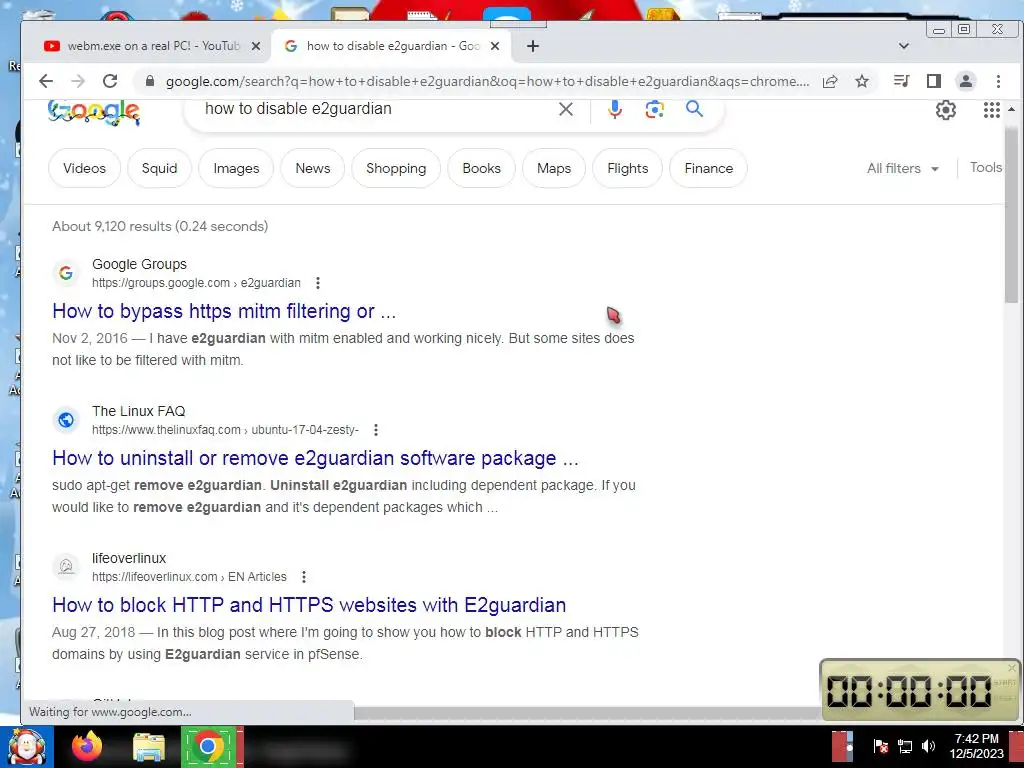Viewport: 1024px width, 768px height.
Task: Open the Flights filter
Action: point(628,168)
